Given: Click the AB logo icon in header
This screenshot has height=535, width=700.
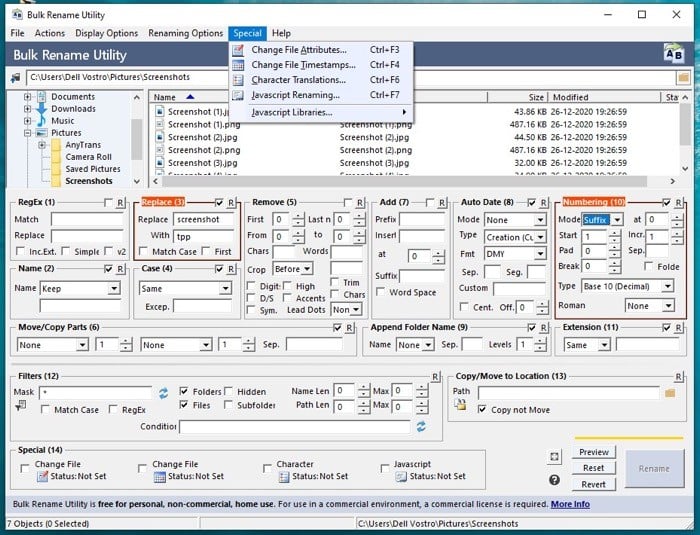Looking at the screenshot, I should tap(673, 54).
